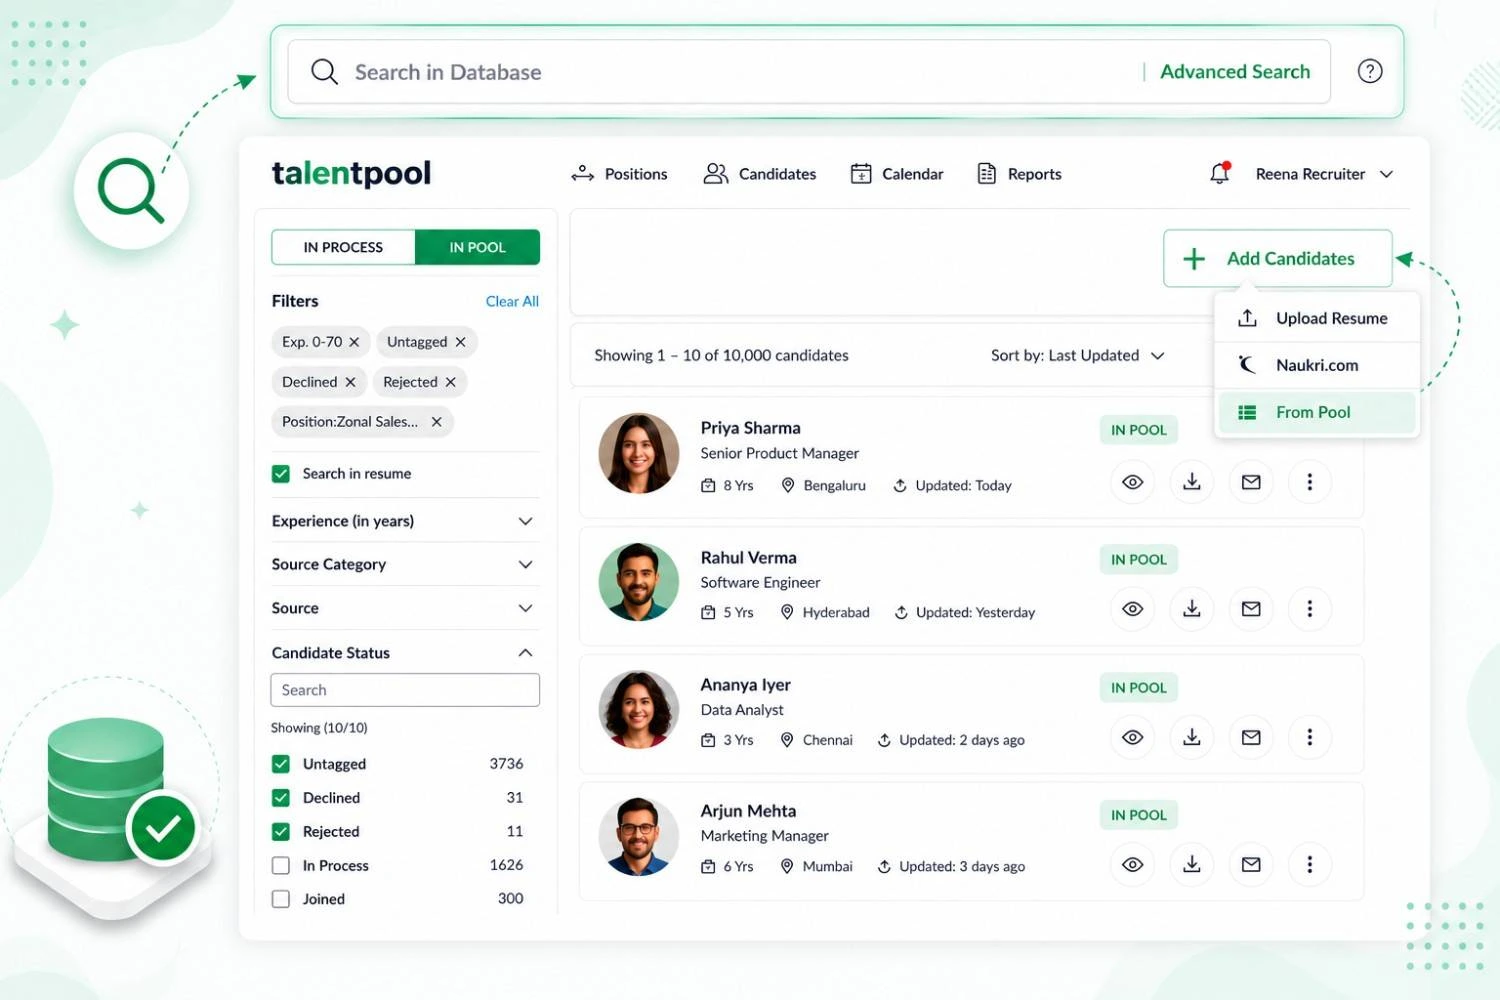View Priya Sharma's profile eye icon

[1132, 482]
